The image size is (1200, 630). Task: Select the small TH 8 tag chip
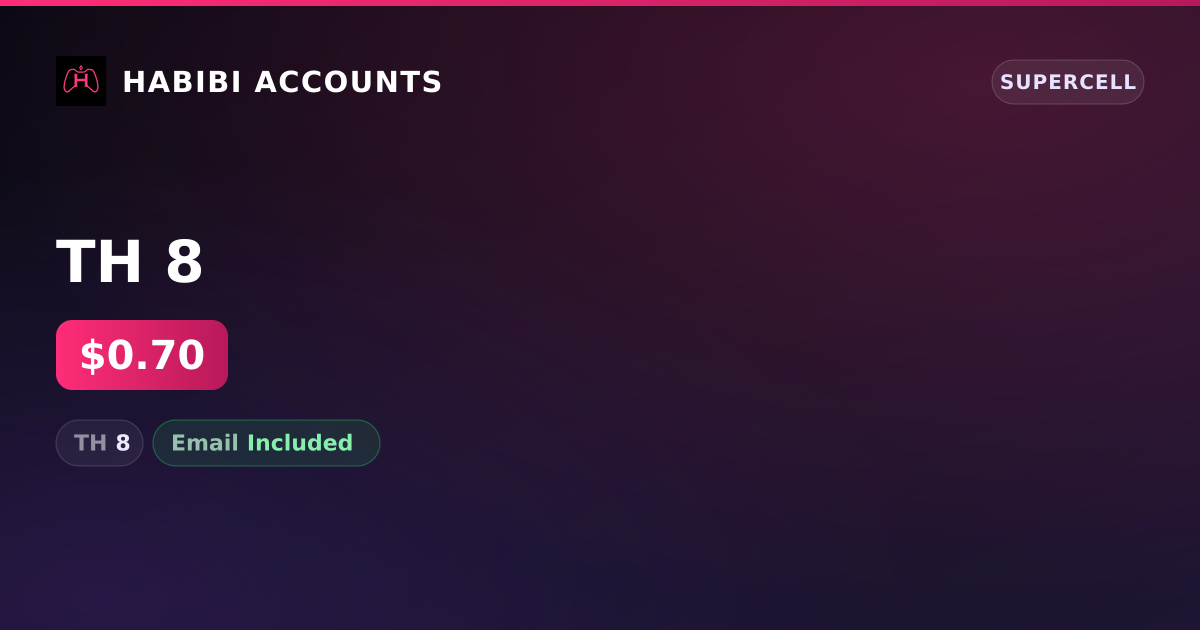click(99, 443)
